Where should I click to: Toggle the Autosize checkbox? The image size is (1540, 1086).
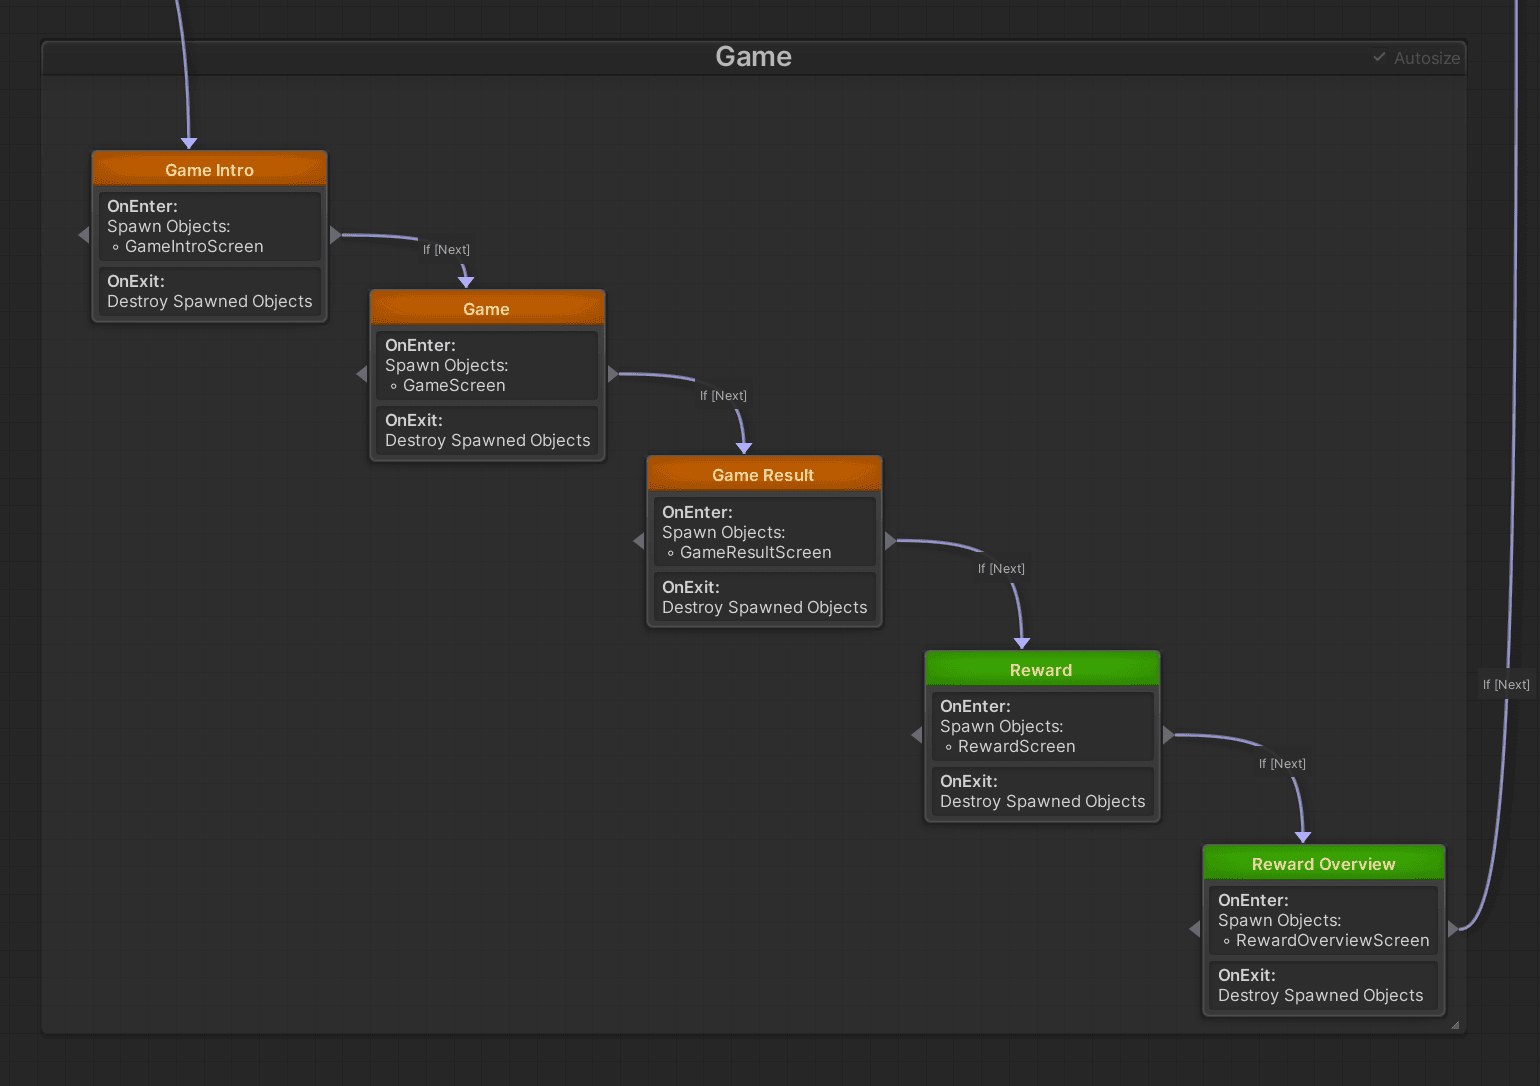coord(1379,58)
